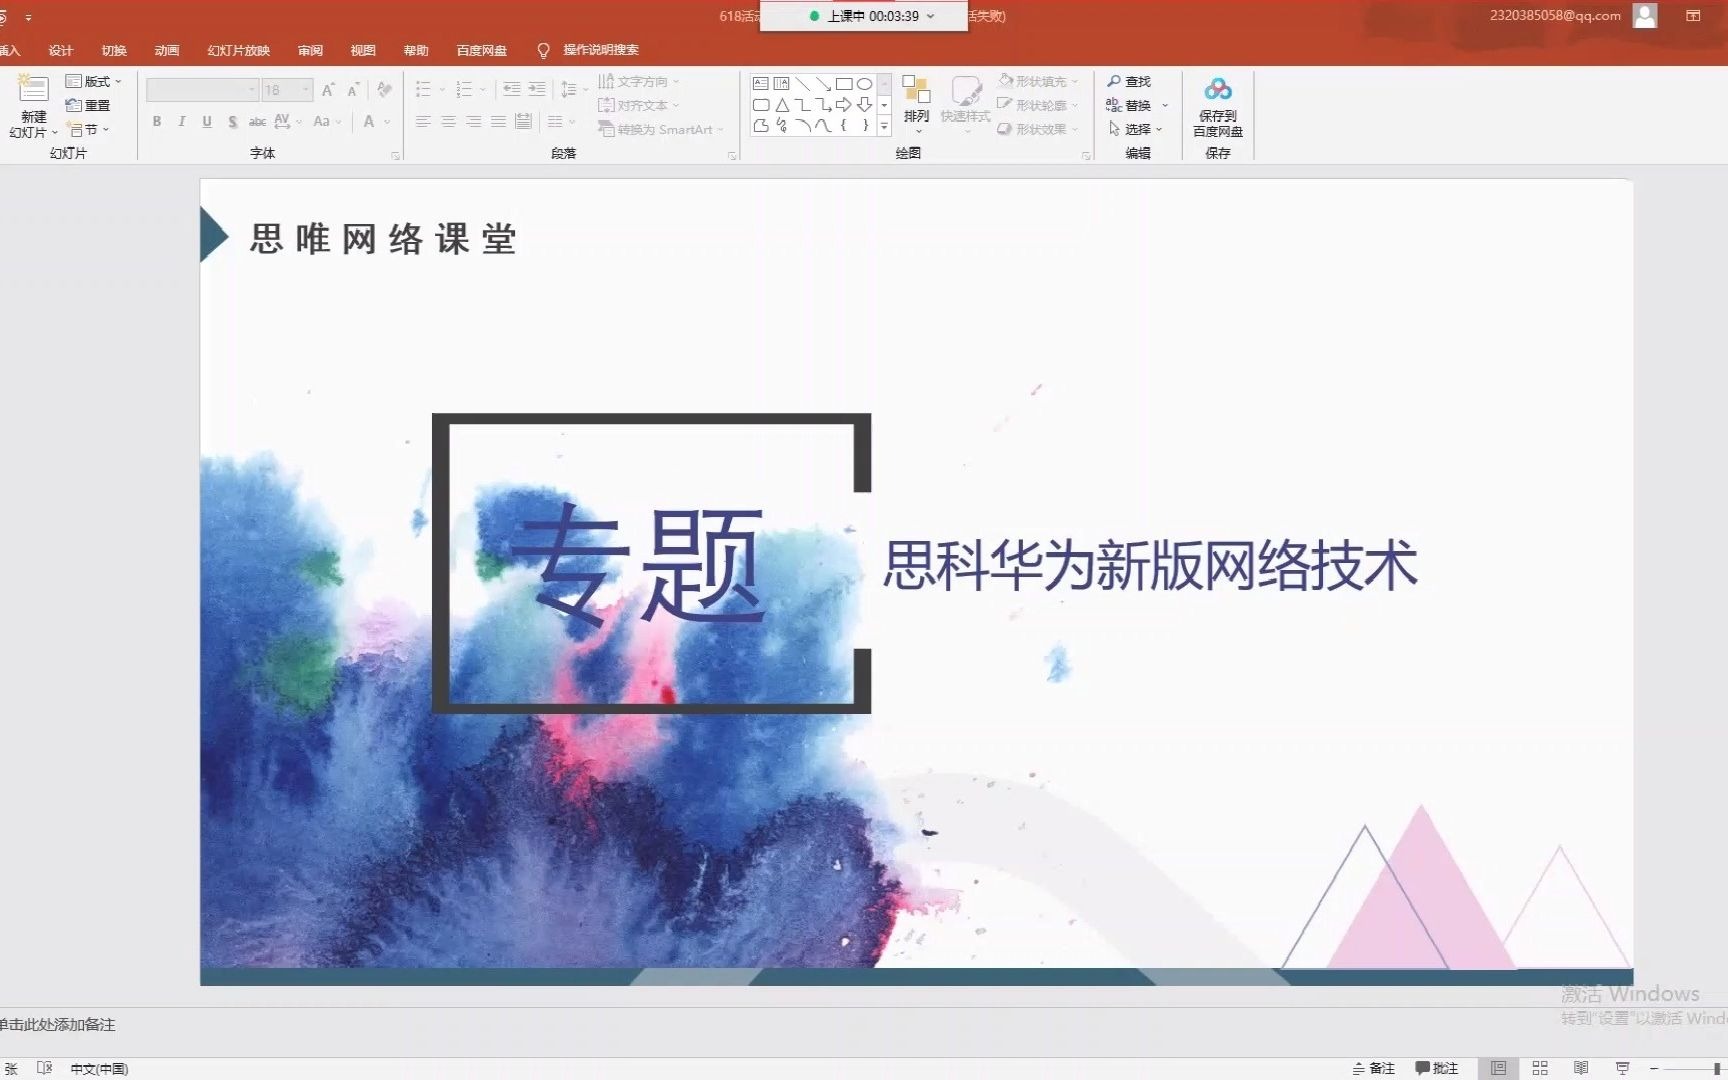Open the Layout (版式) dropdown
This screenshot has height=1080, width=1728.
[x=93, y=81]
